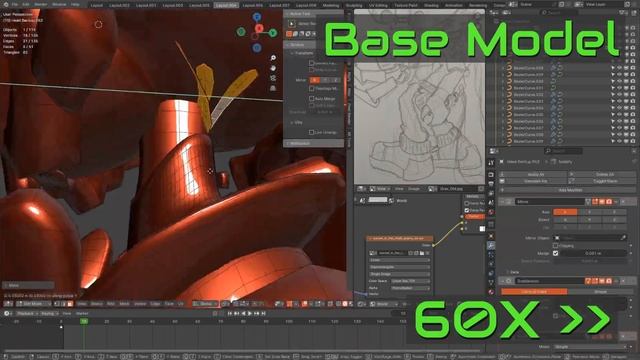640x360 pixels.
Task: Open the Render menu
Action: coord(41,4)
